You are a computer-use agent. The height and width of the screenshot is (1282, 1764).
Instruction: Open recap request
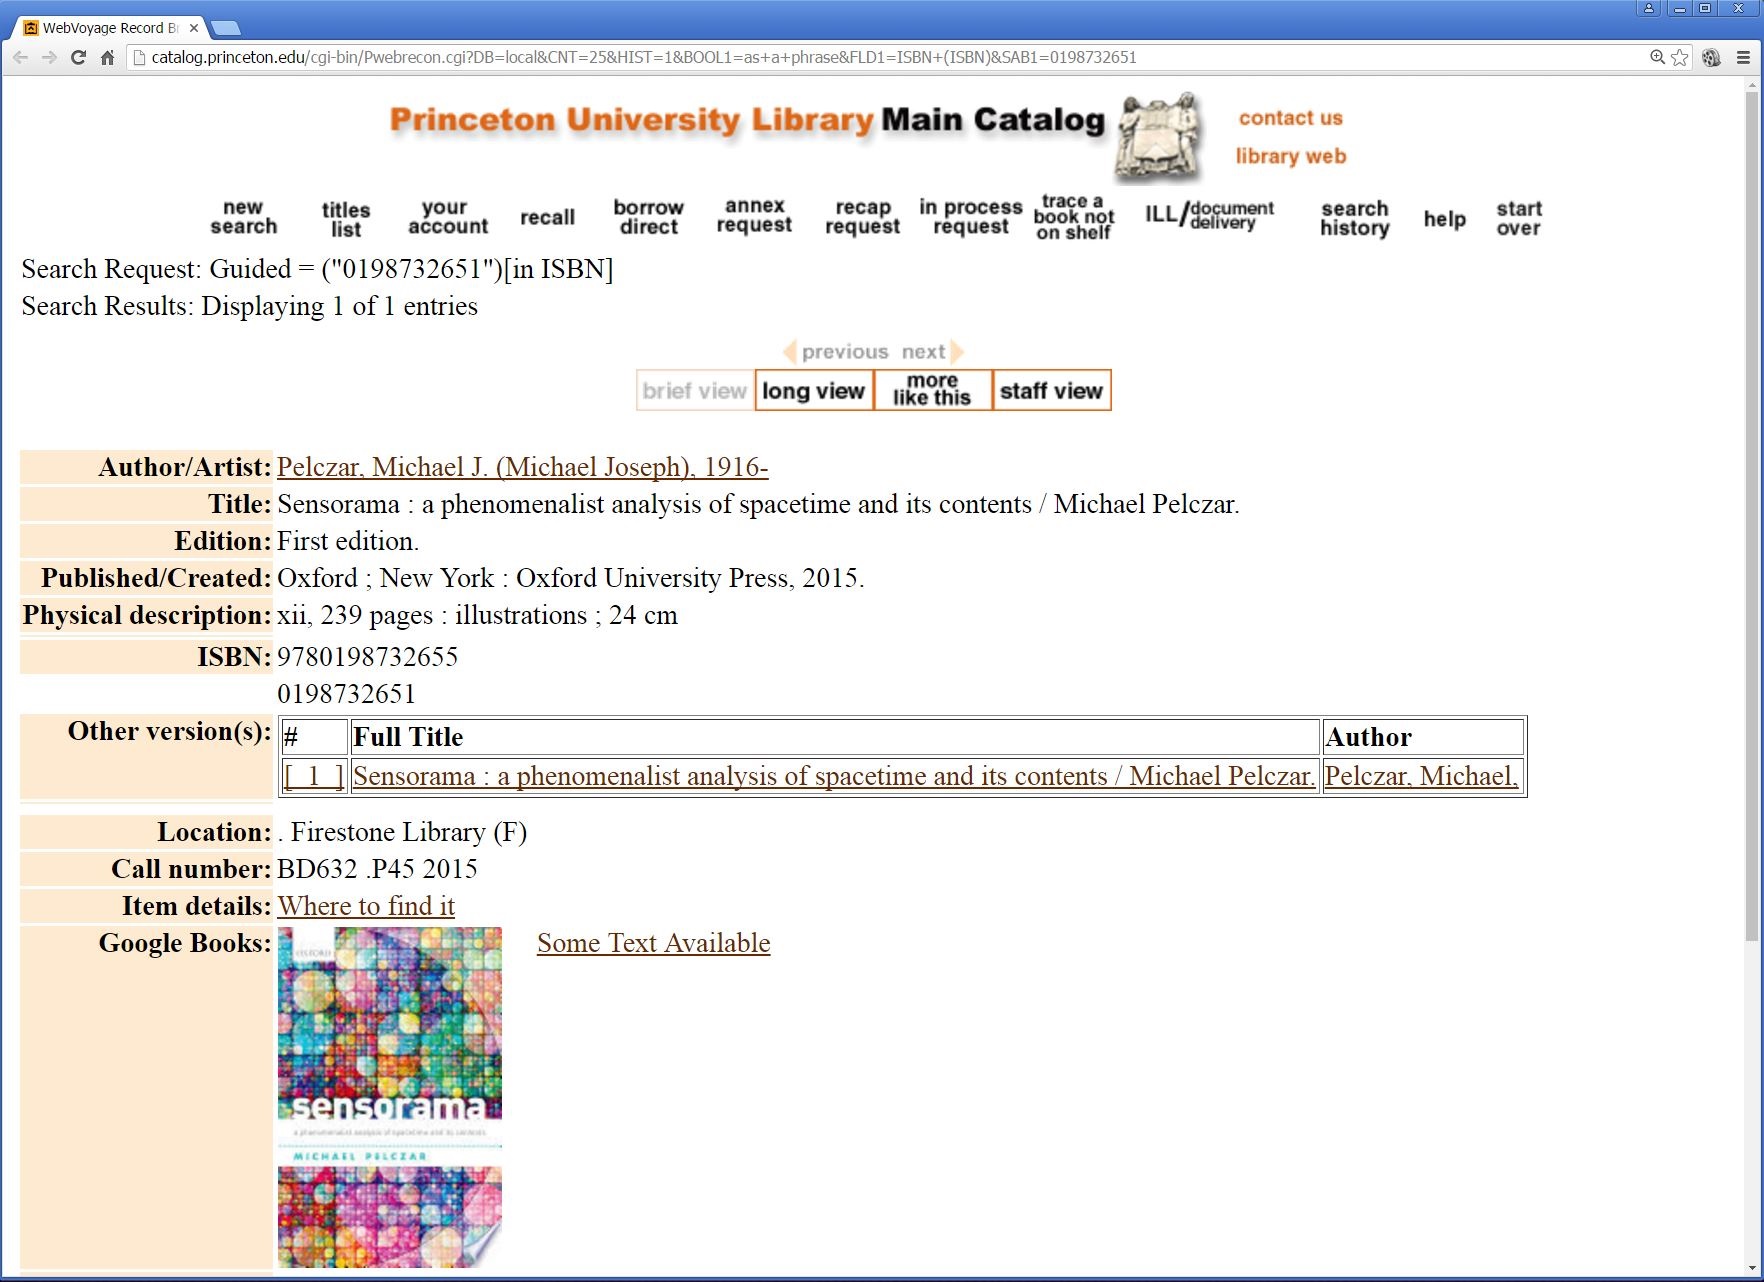(x=862, y=217)
